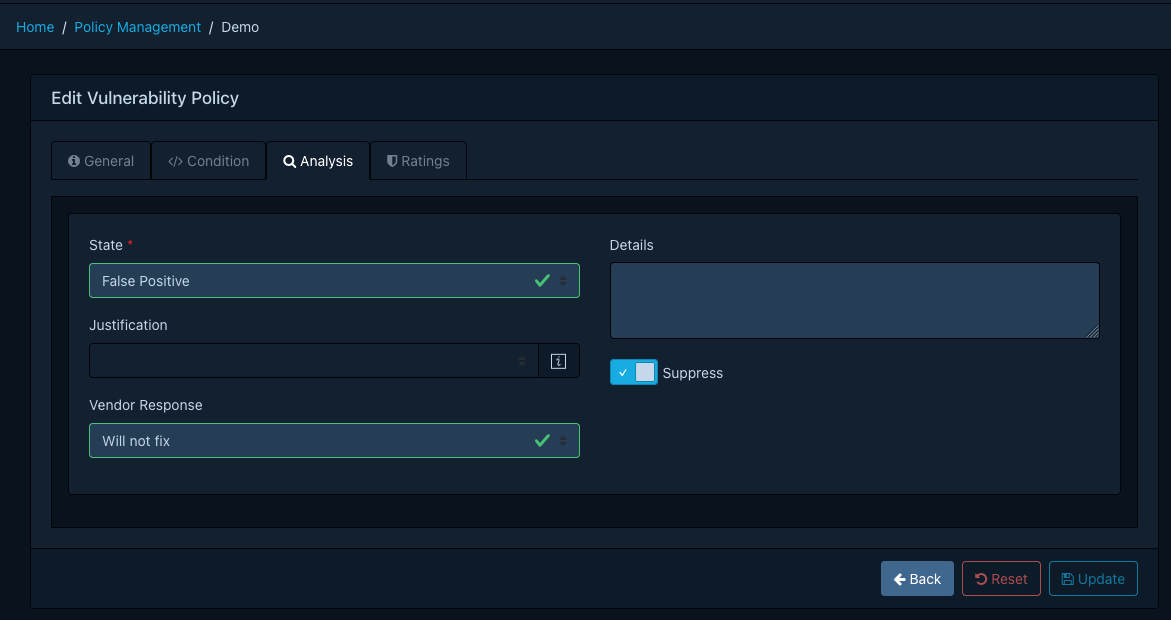
Task: Click inside the Details text area
Action: (854, 300)
